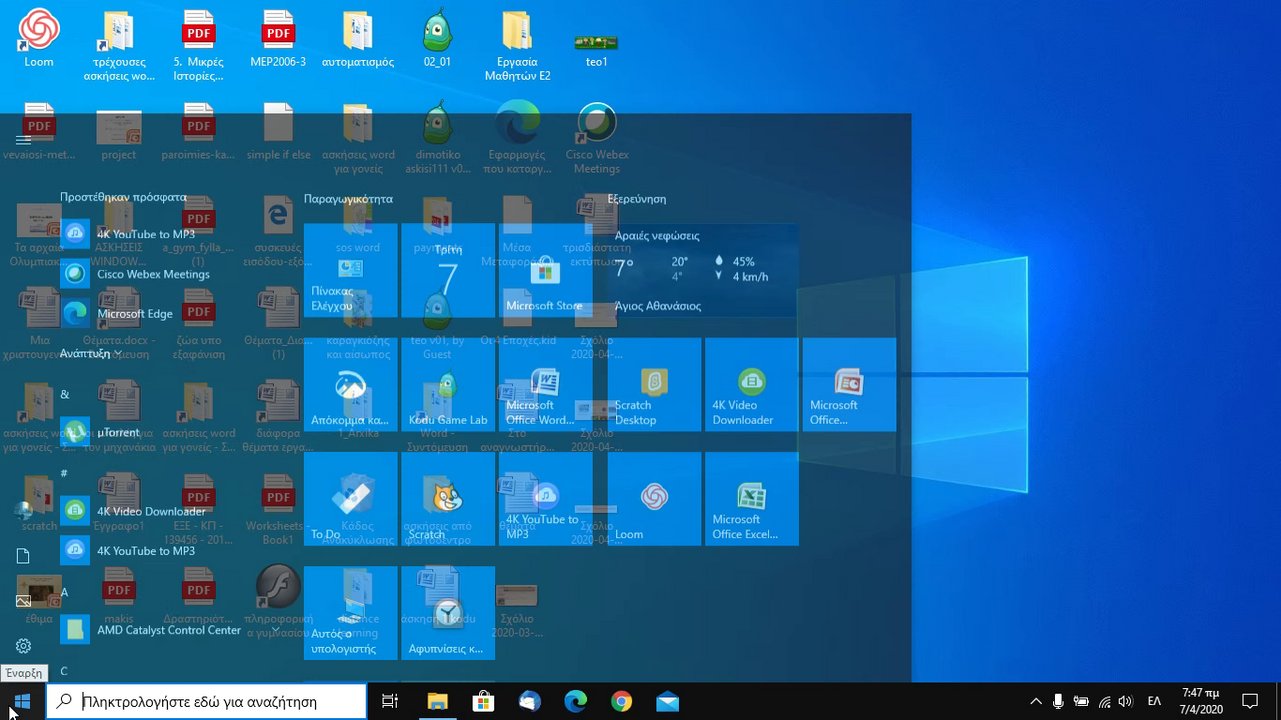
Task: Select the 5. Μικρές Ιστορίες PDF on desktop
Action: (x=198, y=46)
